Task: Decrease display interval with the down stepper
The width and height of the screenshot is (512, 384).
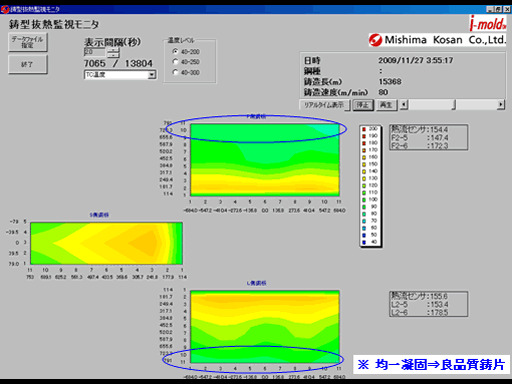Action: pos(113,55)
